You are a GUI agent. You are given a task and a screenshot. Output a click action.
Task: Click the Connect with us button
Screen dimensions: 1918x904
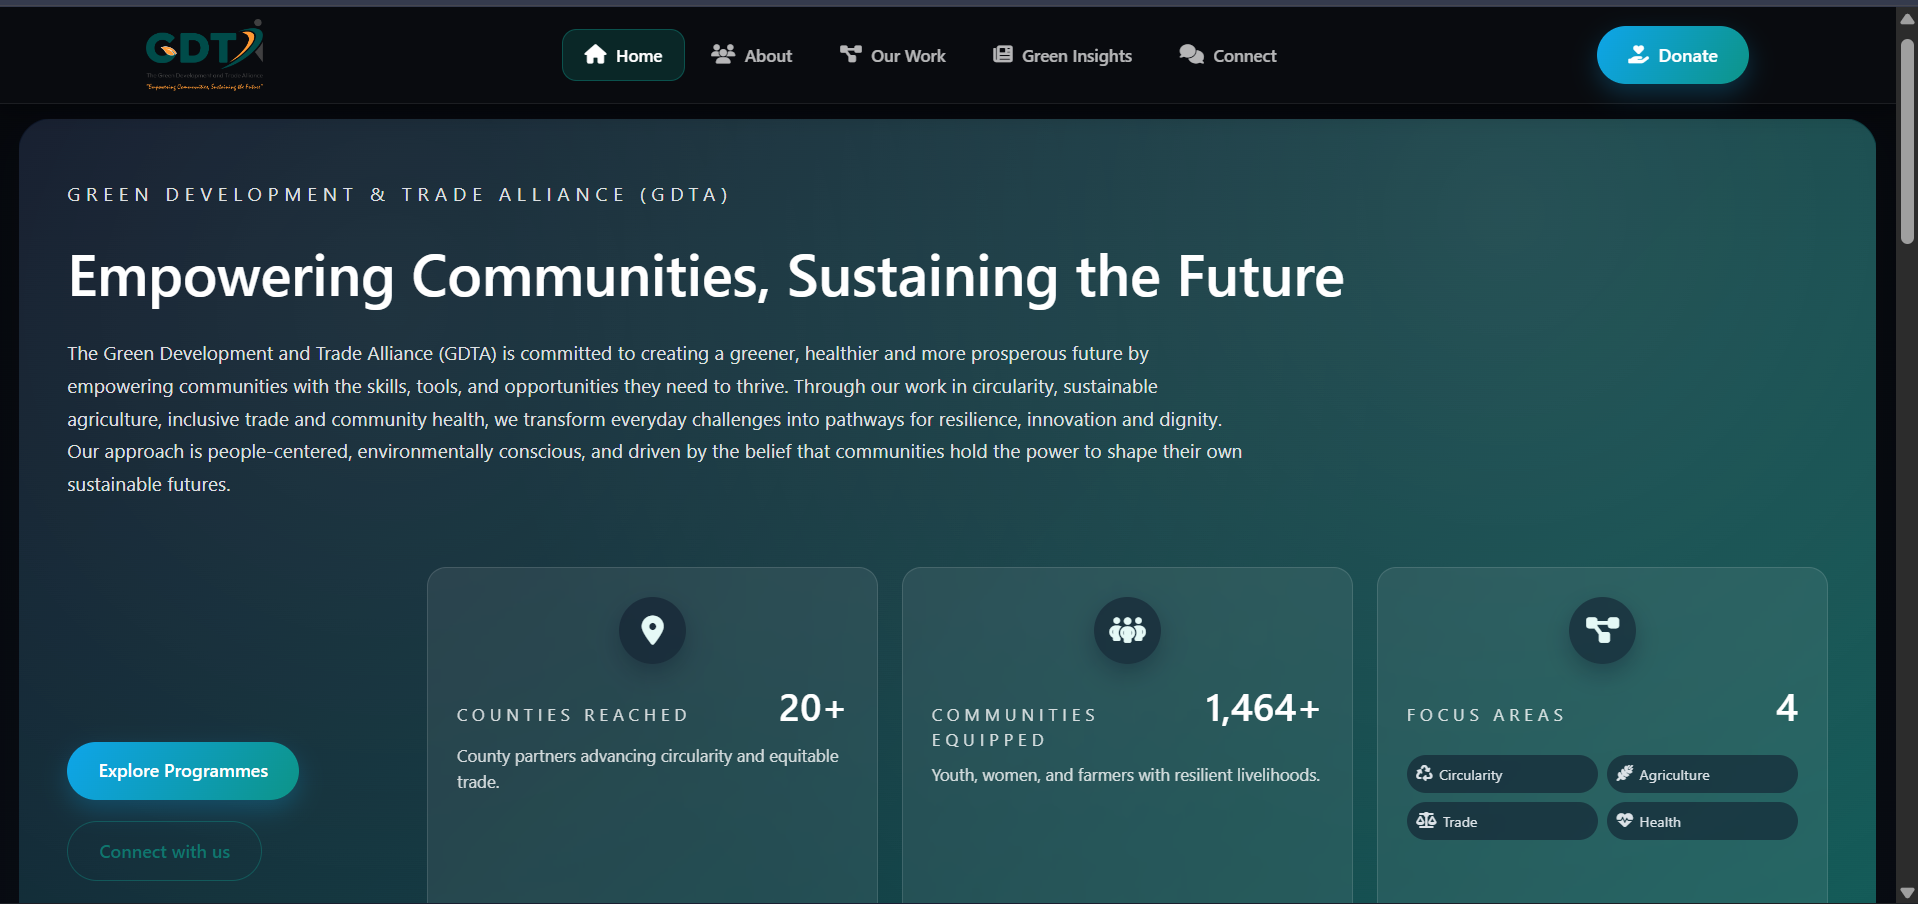[x=163, y=850]
